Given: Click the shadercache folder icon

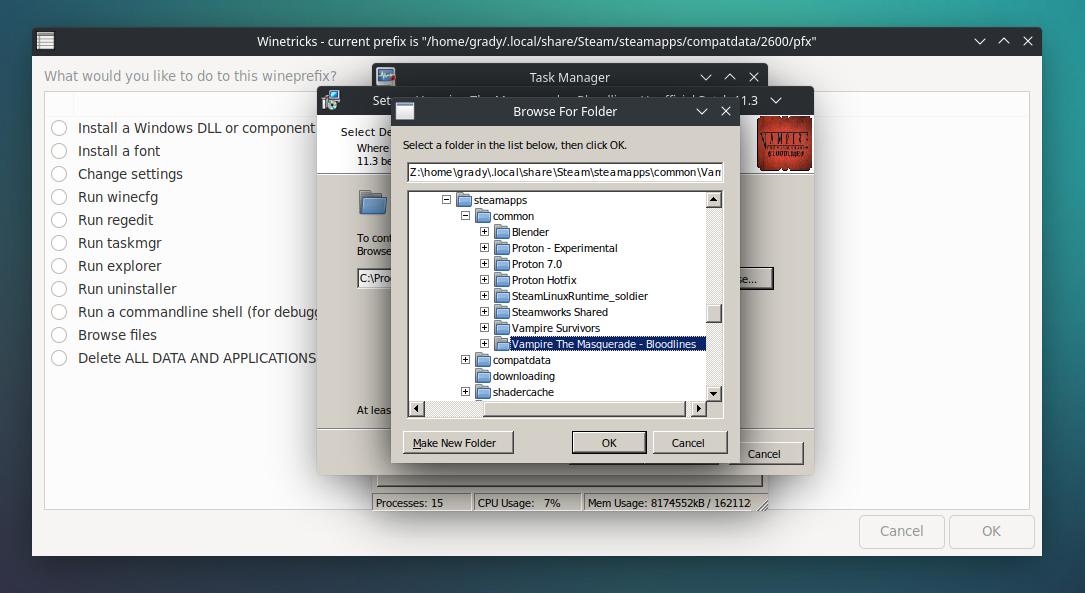Looking at the screenshot, I should 483,392.
